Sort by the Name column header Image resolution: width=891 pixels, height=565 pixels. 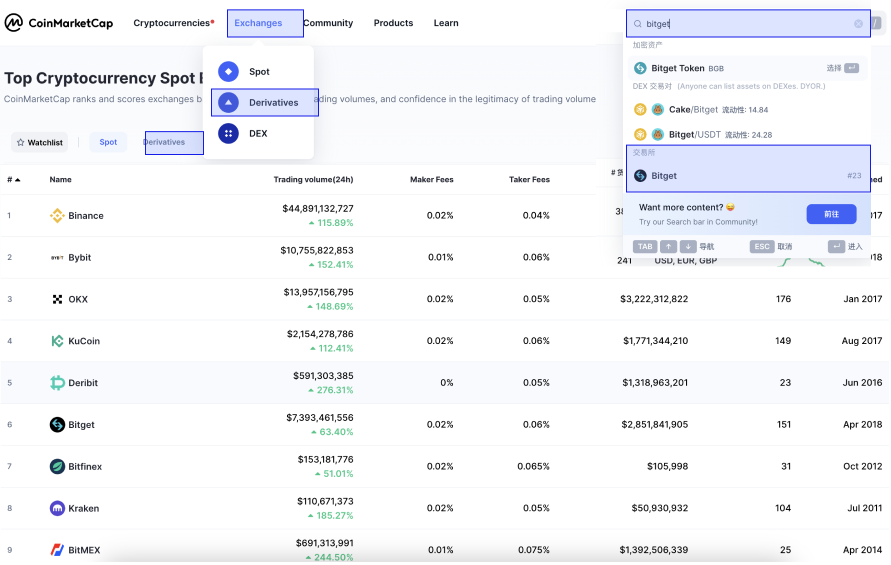point(60,180)
